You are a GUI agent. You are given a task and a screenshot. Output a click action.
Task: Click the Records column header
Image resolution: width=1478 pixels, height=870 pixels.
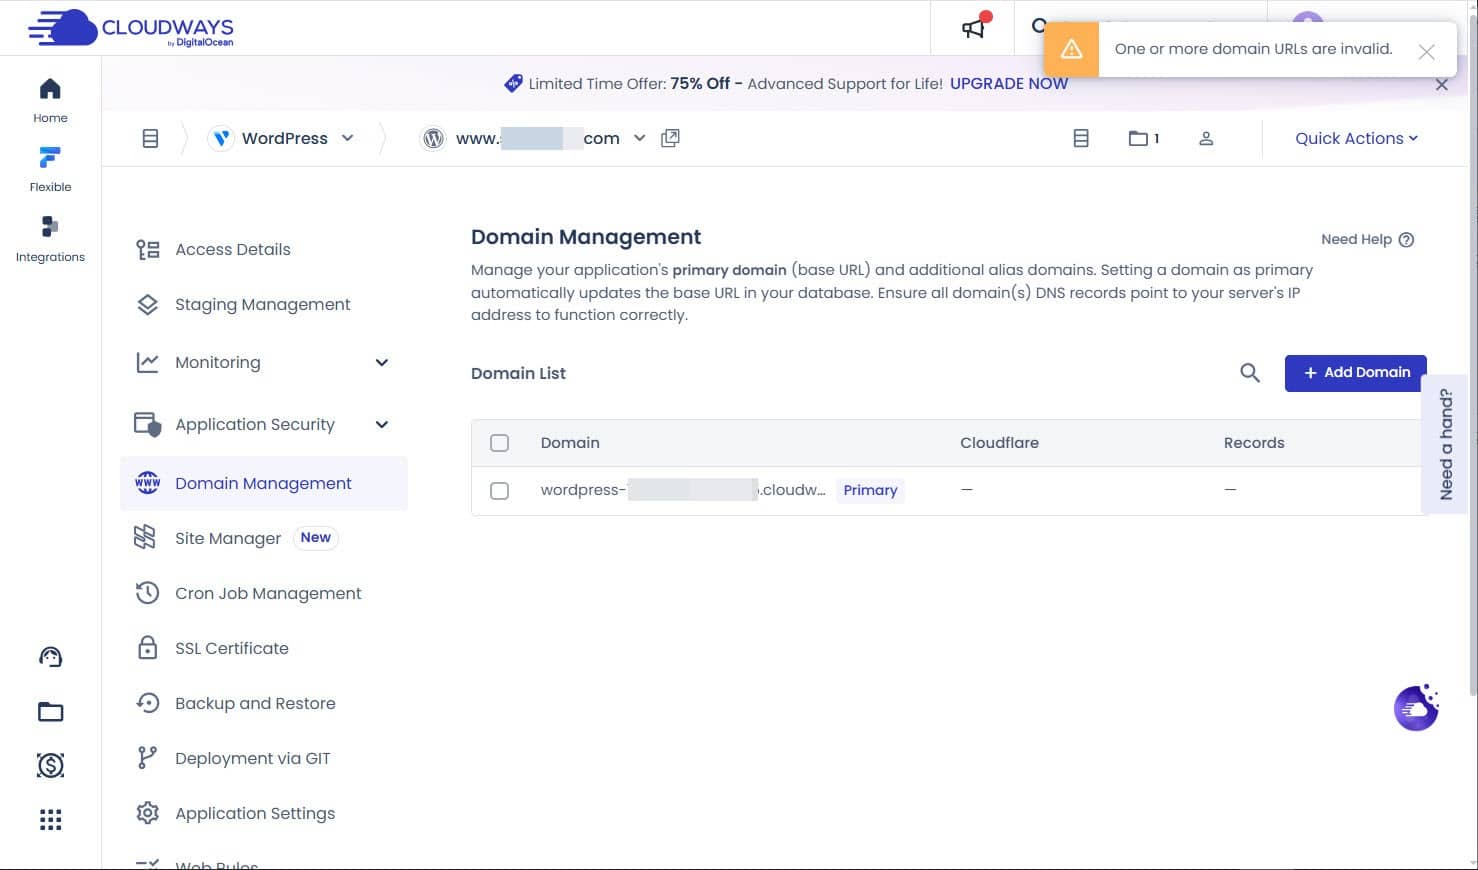(1254, 443)
